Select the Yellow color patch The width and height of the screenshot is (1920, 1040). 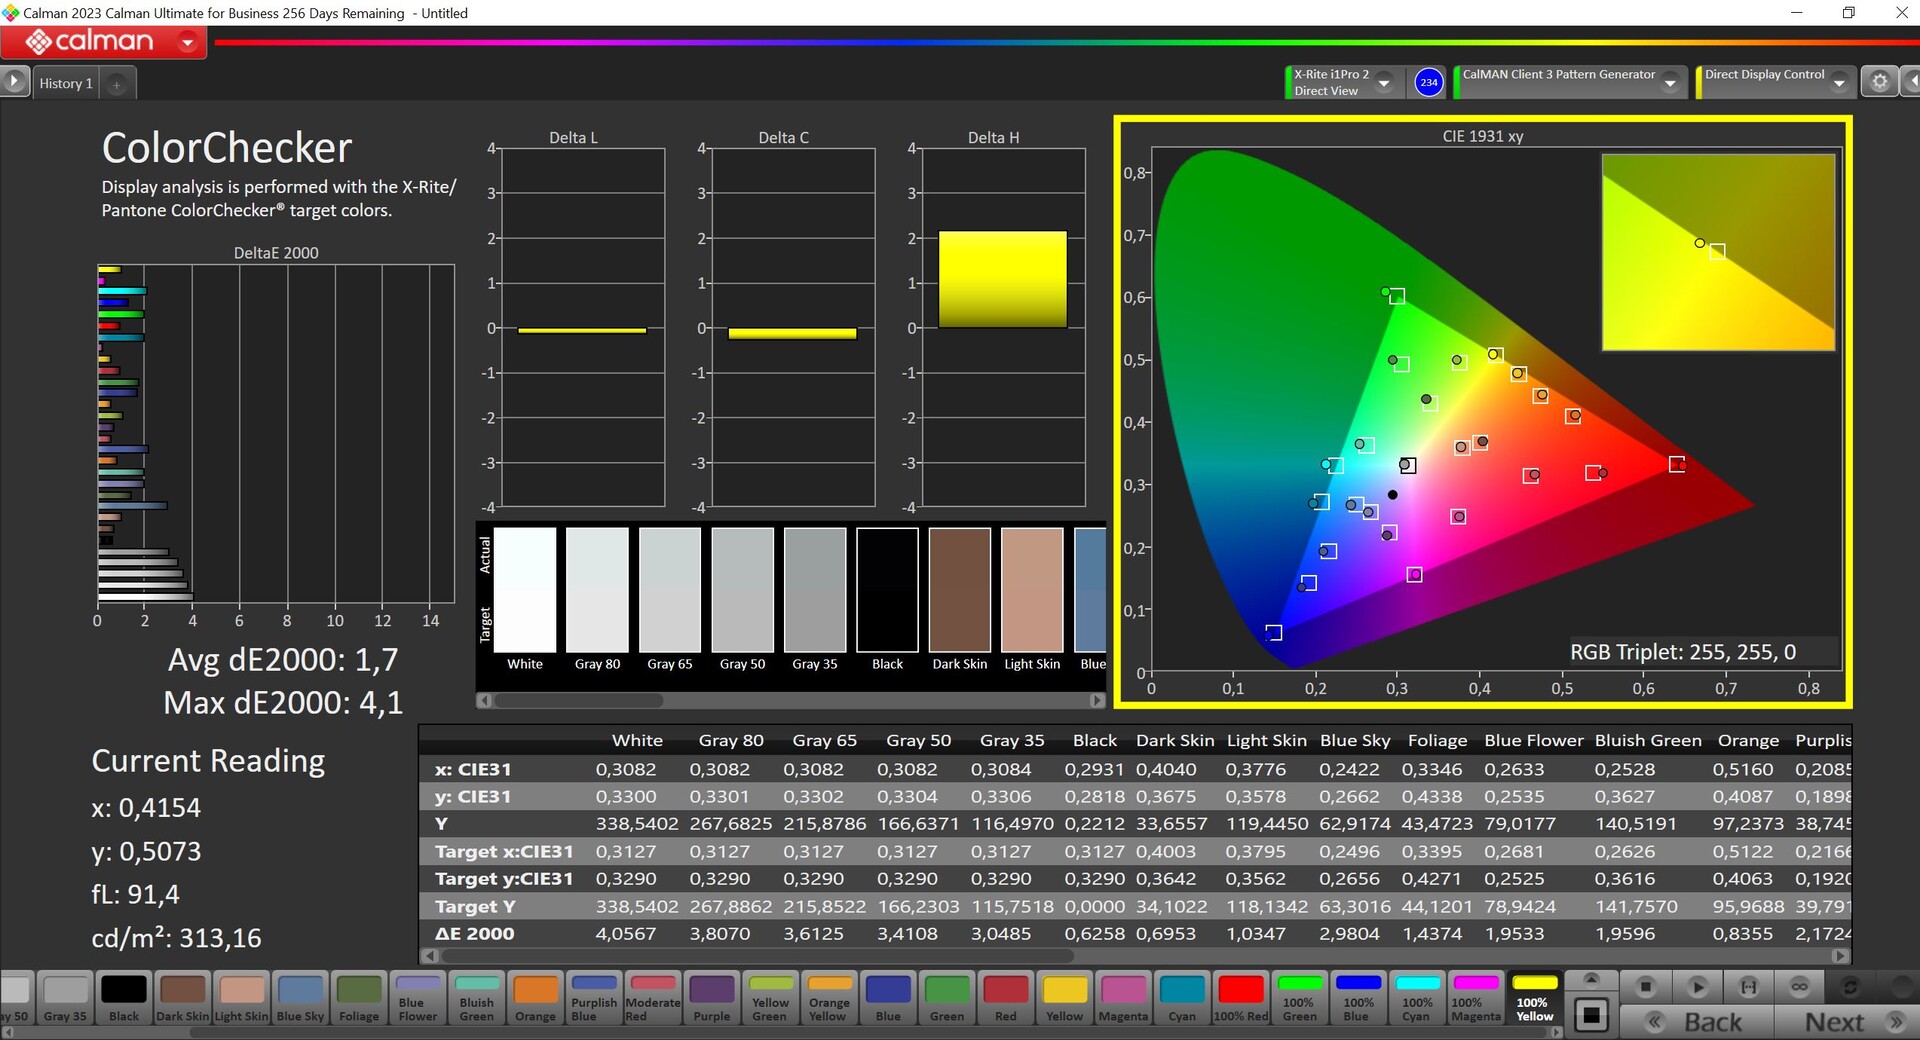click(1064, 998)
